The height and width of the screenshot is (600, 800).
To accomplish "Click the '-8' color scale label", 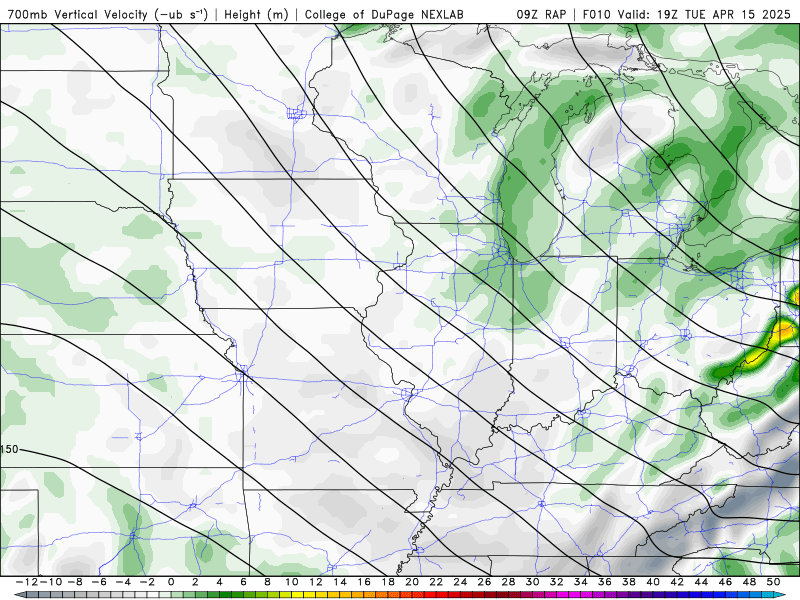I will point(75,582).
